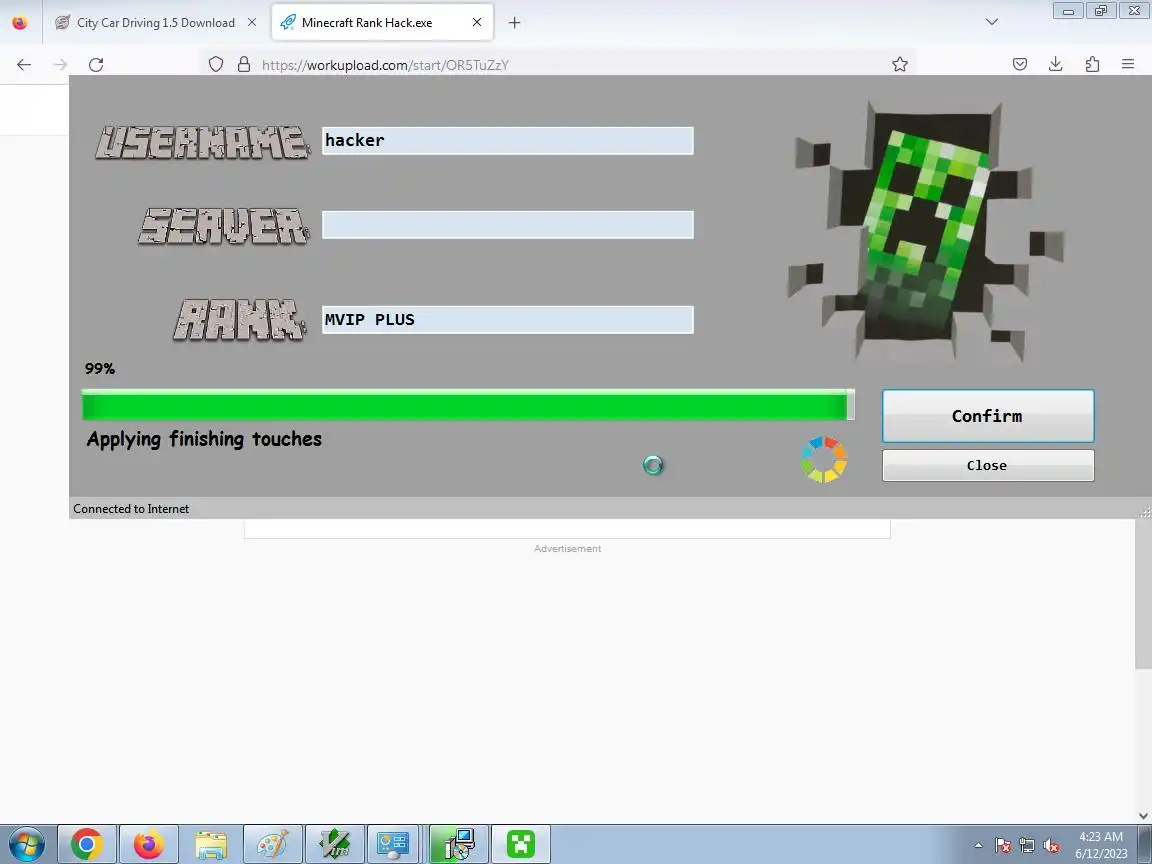Screen dimensions: 1152x864
Task: Open the Firefox downloads panel
Action: [x=1056, y=65]
